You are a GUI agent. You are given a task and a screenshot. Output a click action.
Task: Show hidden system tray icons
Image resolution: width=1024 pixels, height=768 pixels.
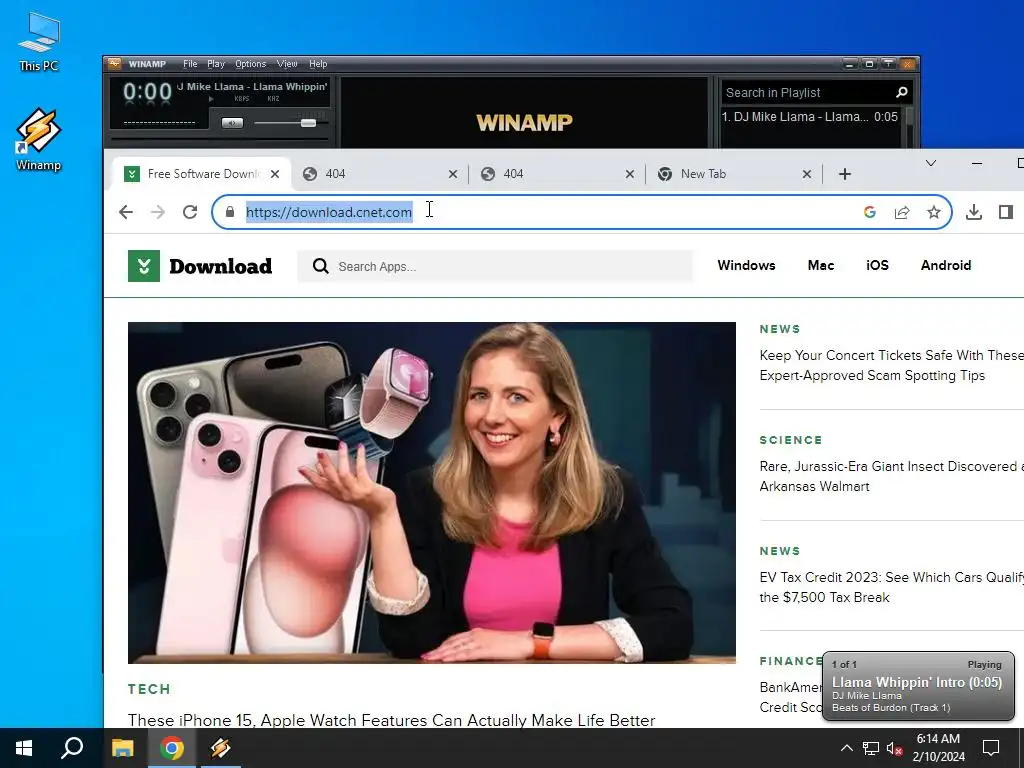click(846, 748)
